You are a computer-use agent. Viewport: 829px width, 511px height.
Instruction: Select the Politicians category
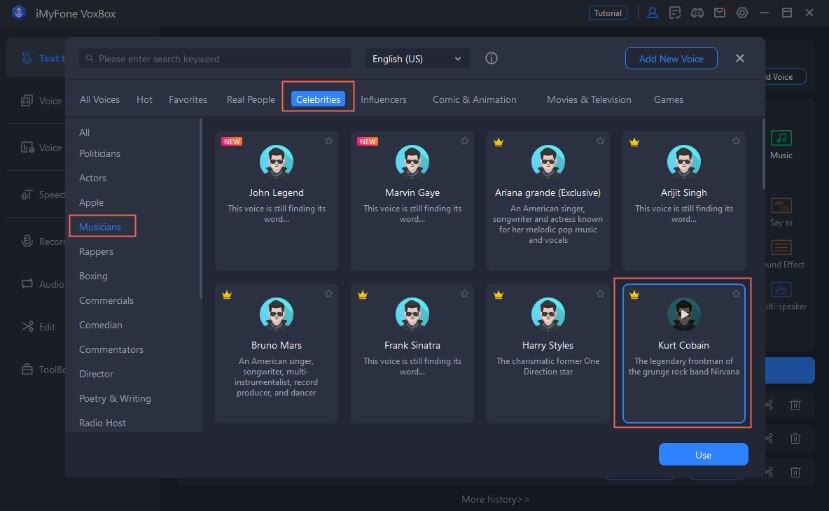point(99,154)
